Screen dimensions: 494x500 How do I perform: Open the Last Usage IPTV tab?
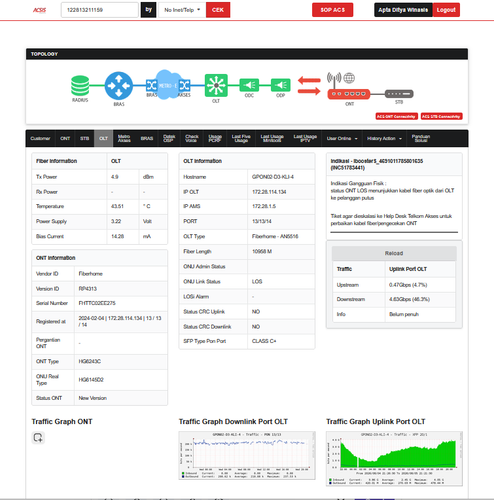pos(305,138)
